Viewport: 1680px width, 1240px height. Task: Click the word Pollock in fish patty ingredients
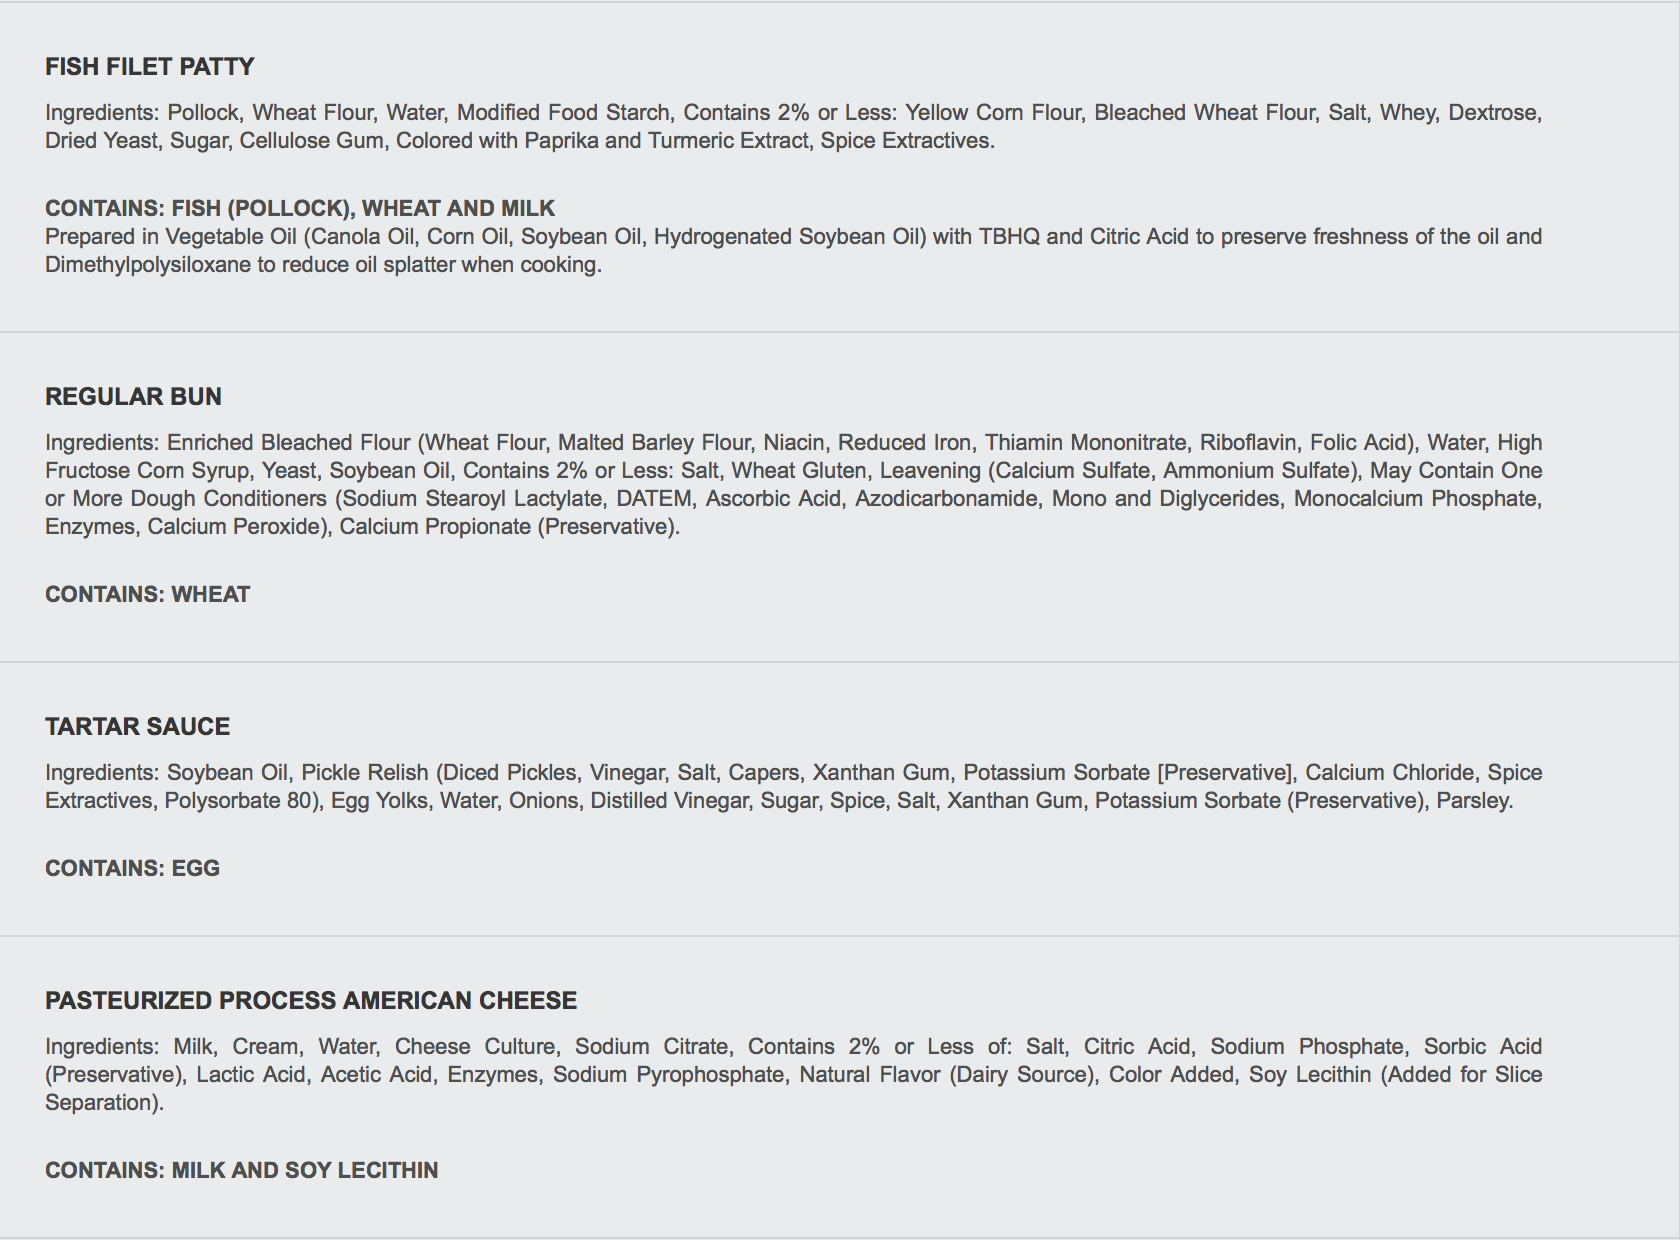(204, 112)
